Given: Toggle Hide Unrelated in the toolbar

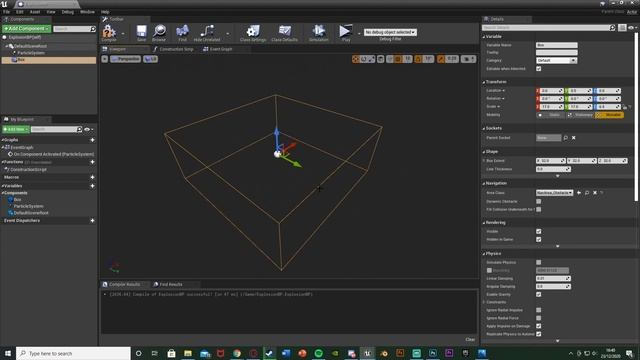Looking at the screenshot, I should point(207,32).
